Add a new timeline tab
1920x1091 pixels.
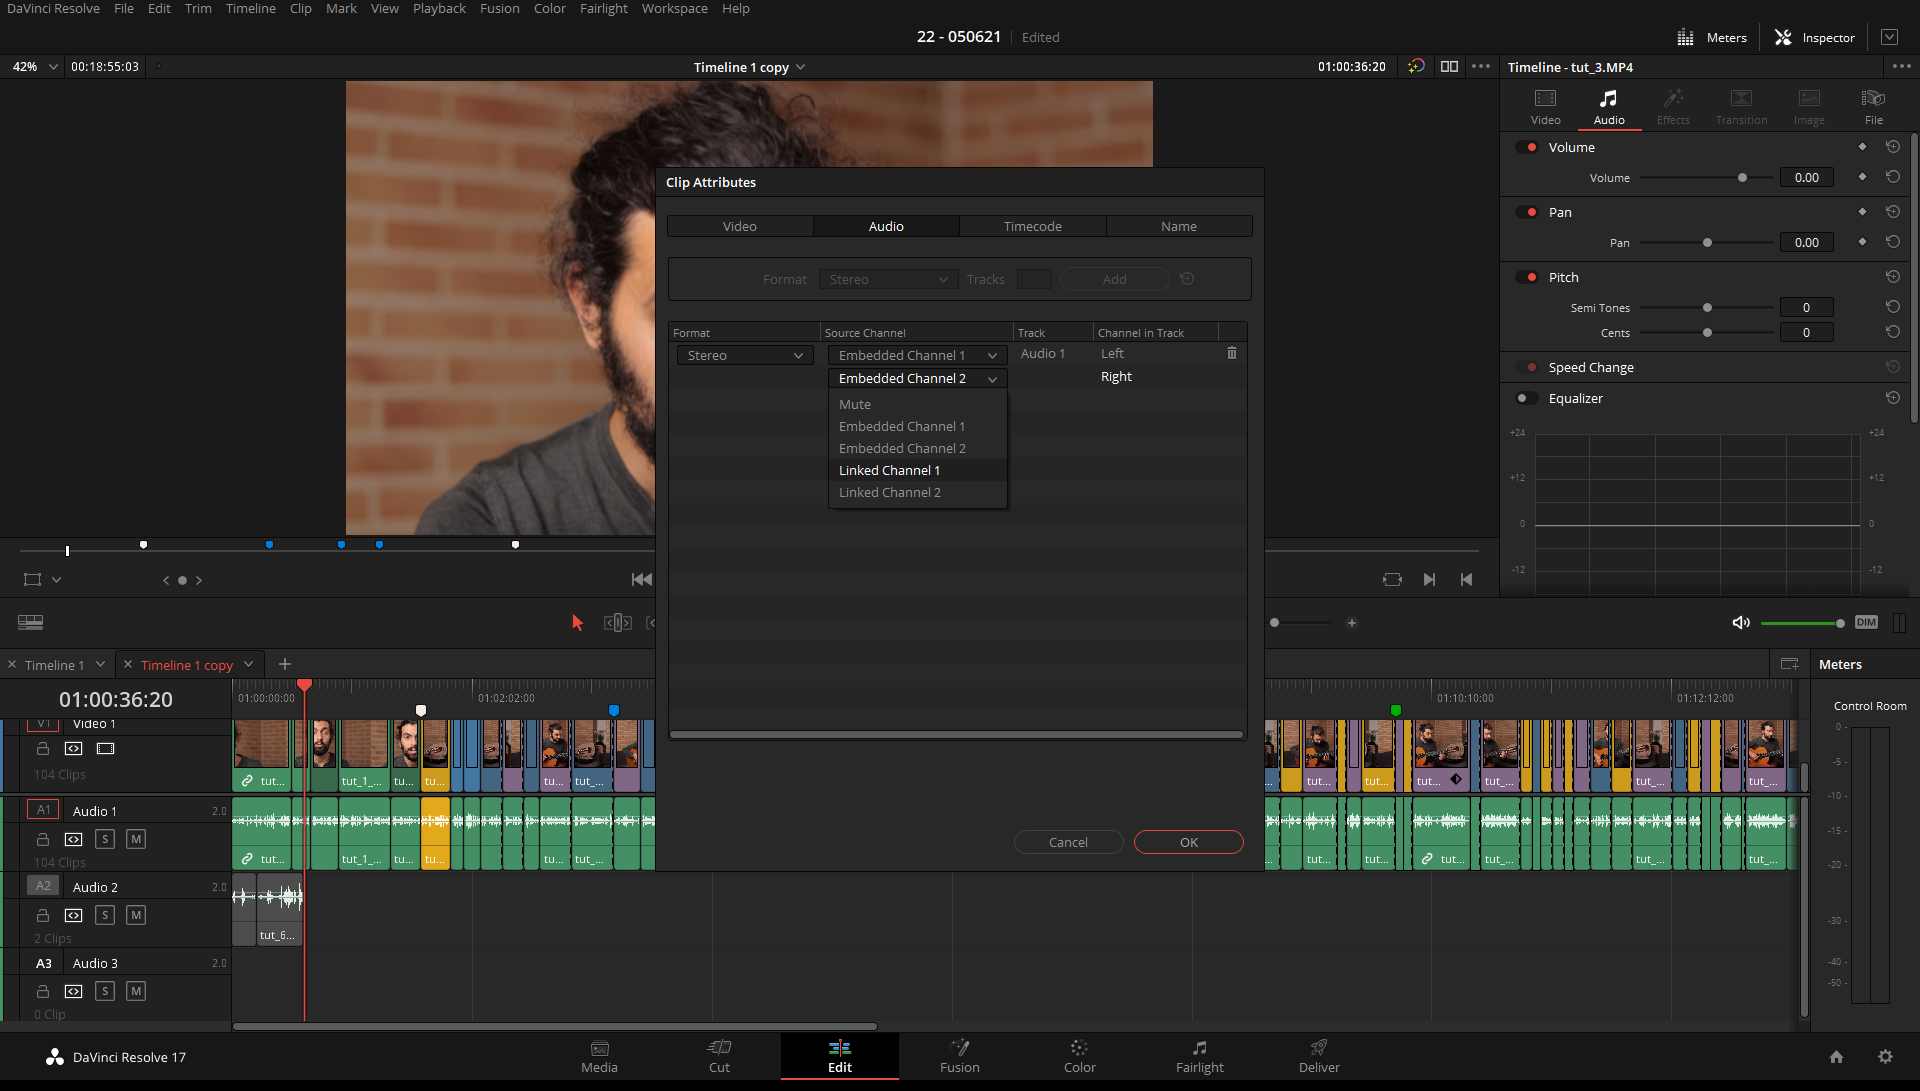tap(284, 664)
